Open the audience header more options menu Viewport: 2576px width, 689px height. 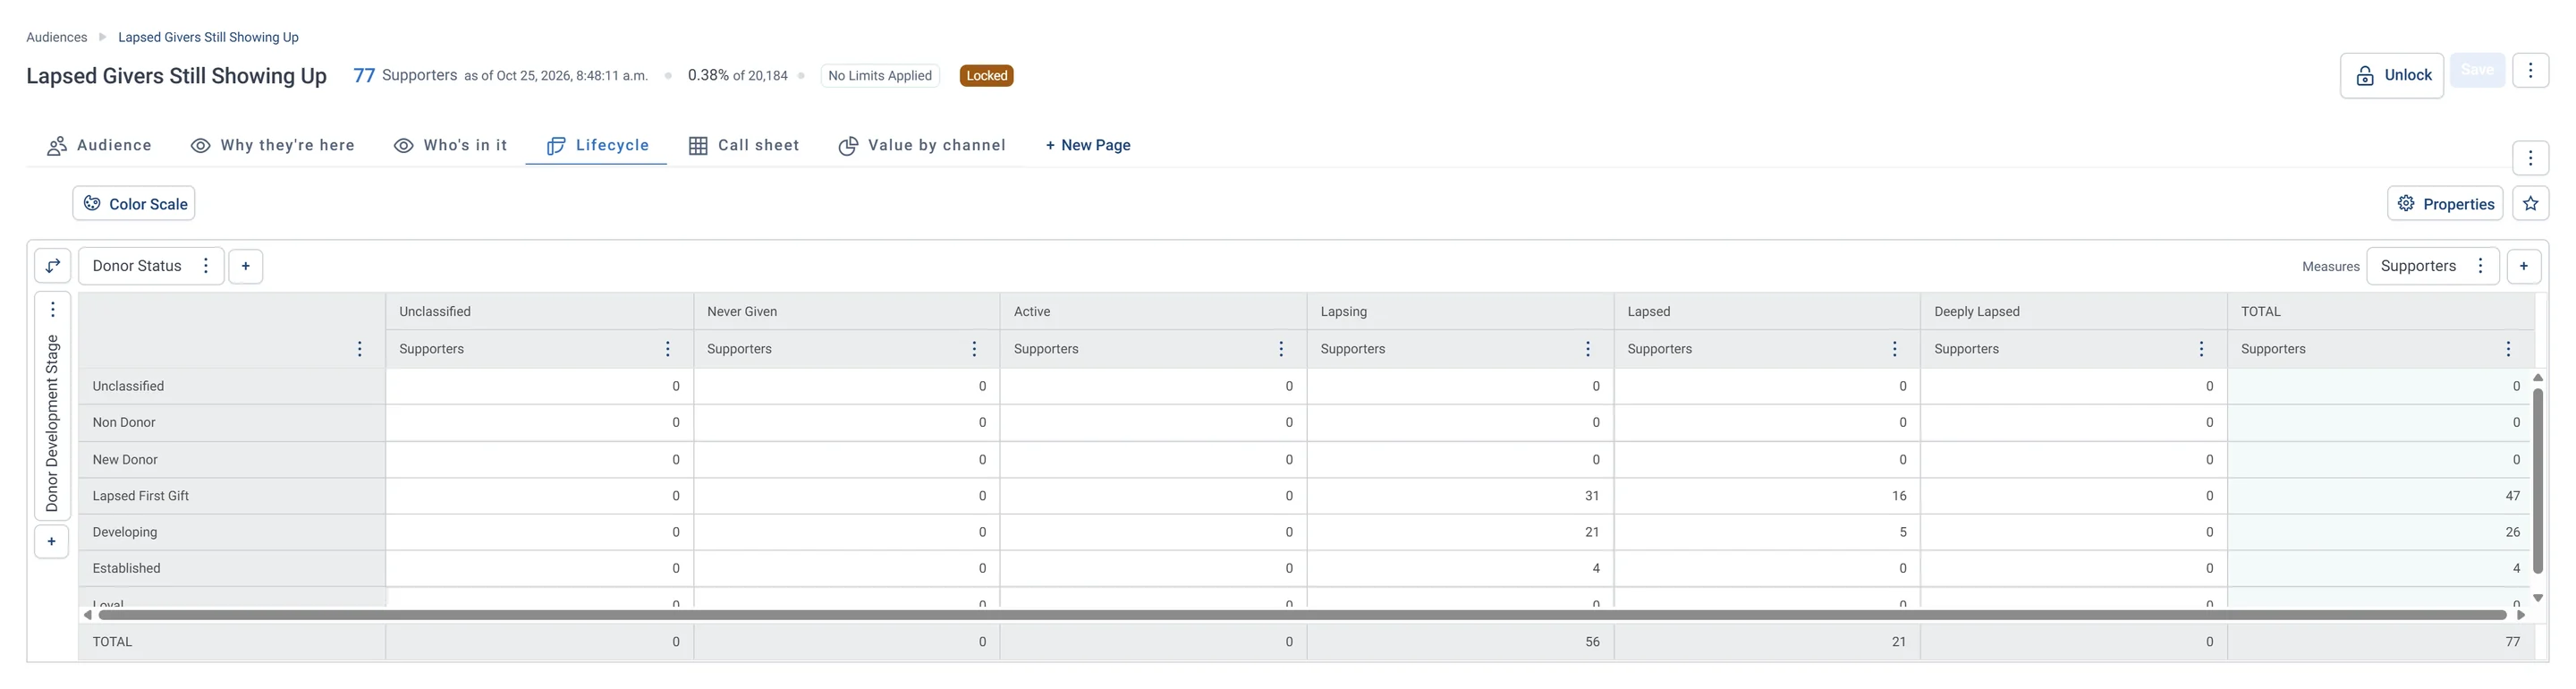point(2531,70)
